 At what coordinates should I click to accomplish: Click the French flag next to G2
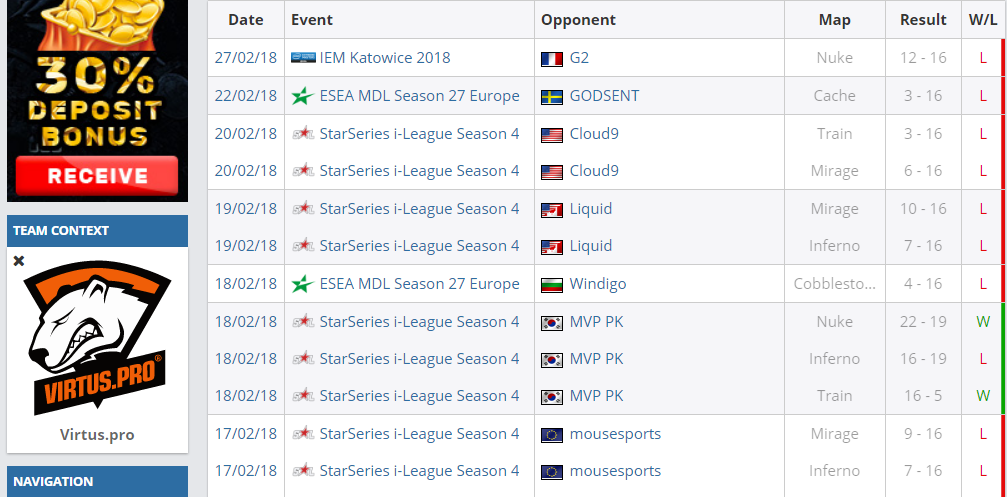click(x=551, y=59)
